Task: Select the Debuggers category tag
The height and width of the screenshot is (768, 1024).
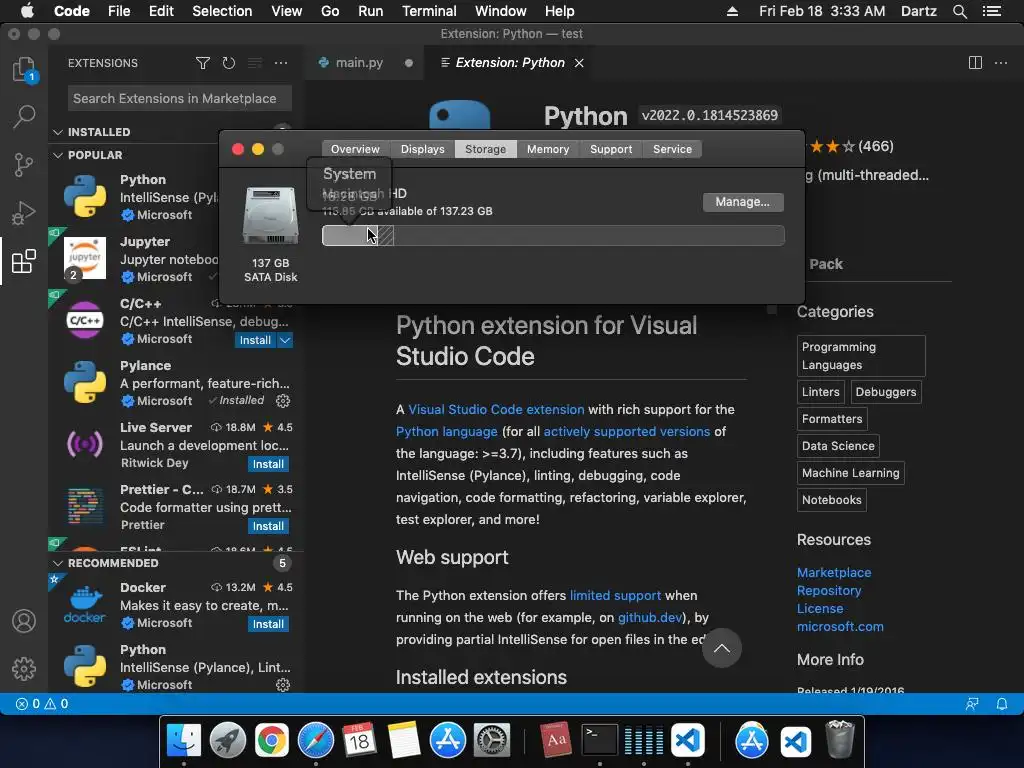Action: coord(886,392)
